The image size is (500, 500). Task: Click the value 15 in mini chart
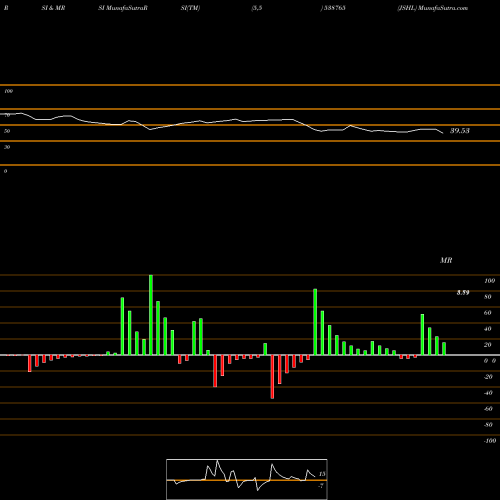click(x=322, y=474)
